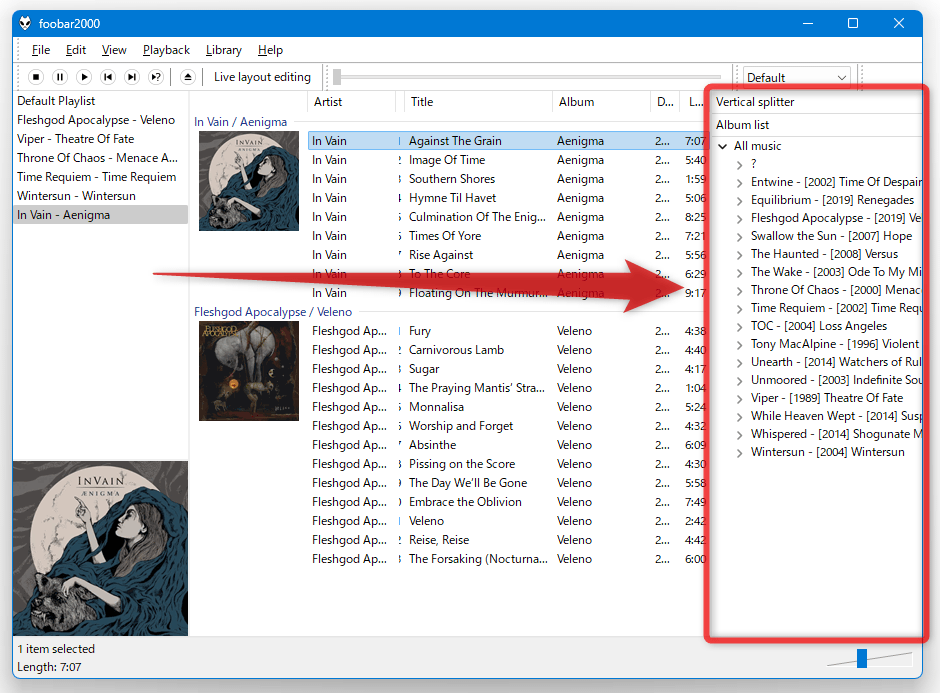Viewport: 940px width, 693px height.
Task: Select track Hymne Til Havet
Action: point(507,198)
